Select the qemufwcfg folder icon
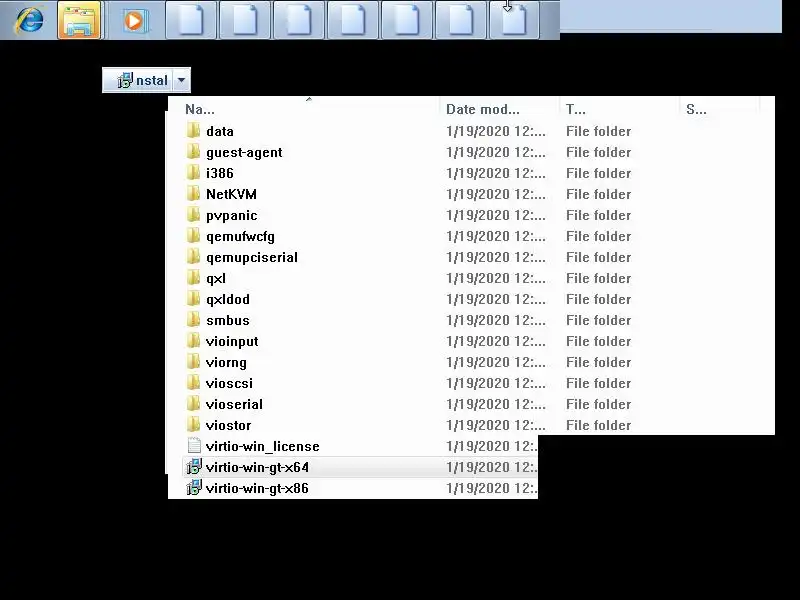Image resolution: width=800 pixels, height=600 pixels. [x=193, y=236]
